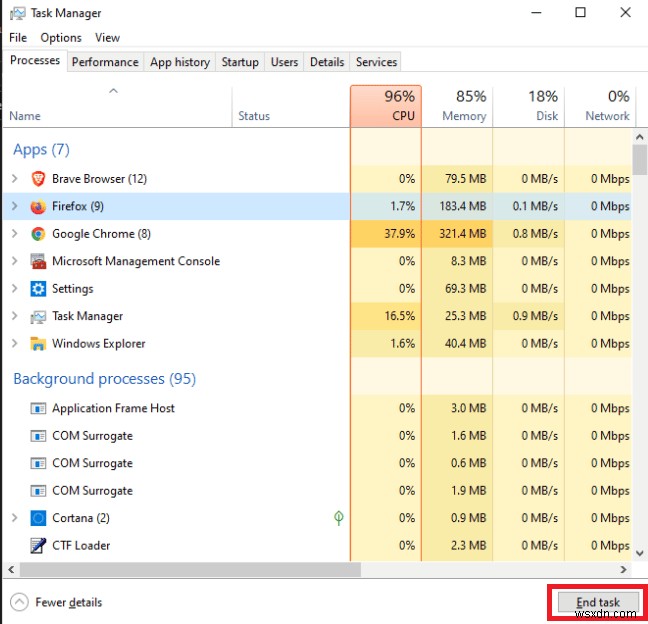Collapse view with Fewer details toggle
This screenshot has height=624, width=648.
click(20, 602)
